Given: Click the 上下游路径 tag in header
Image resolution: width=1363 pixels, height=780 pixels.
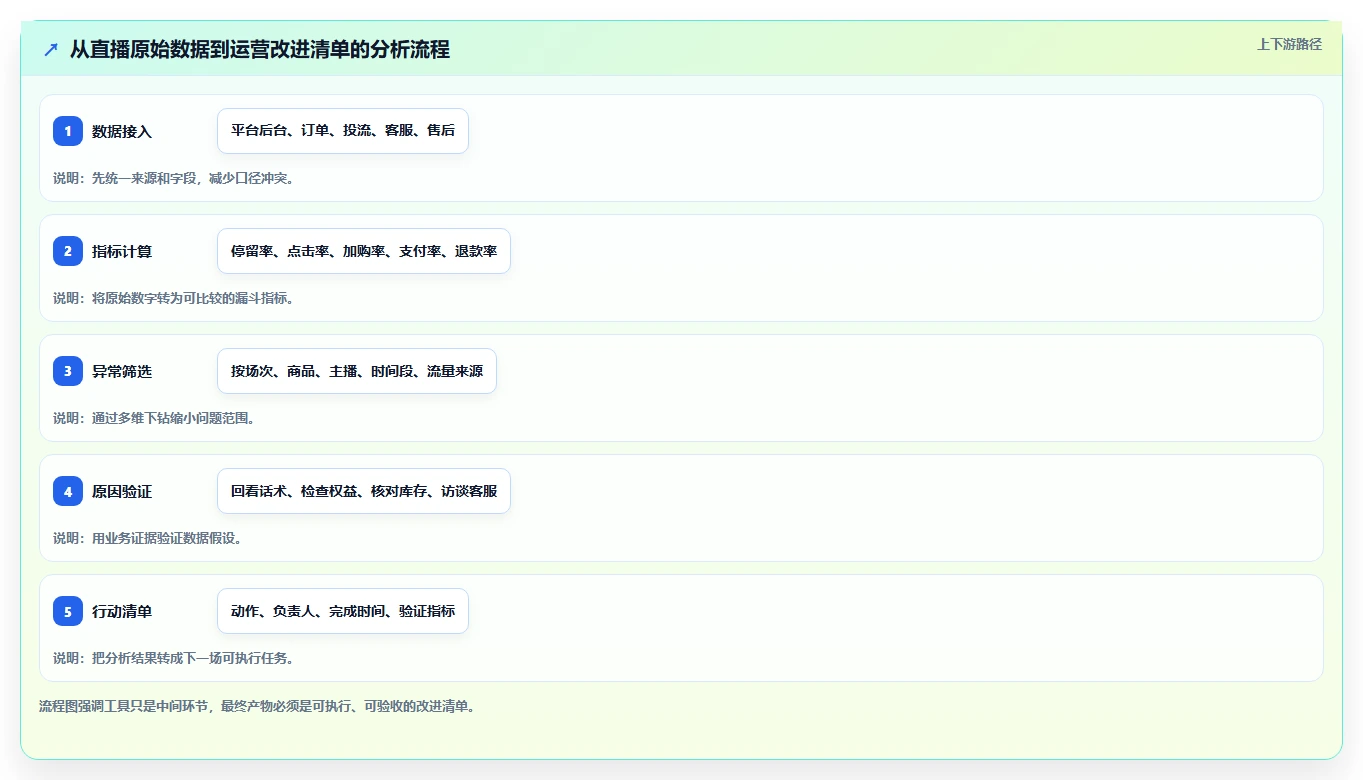Looking at the screenshot, I should point(1289,44).
